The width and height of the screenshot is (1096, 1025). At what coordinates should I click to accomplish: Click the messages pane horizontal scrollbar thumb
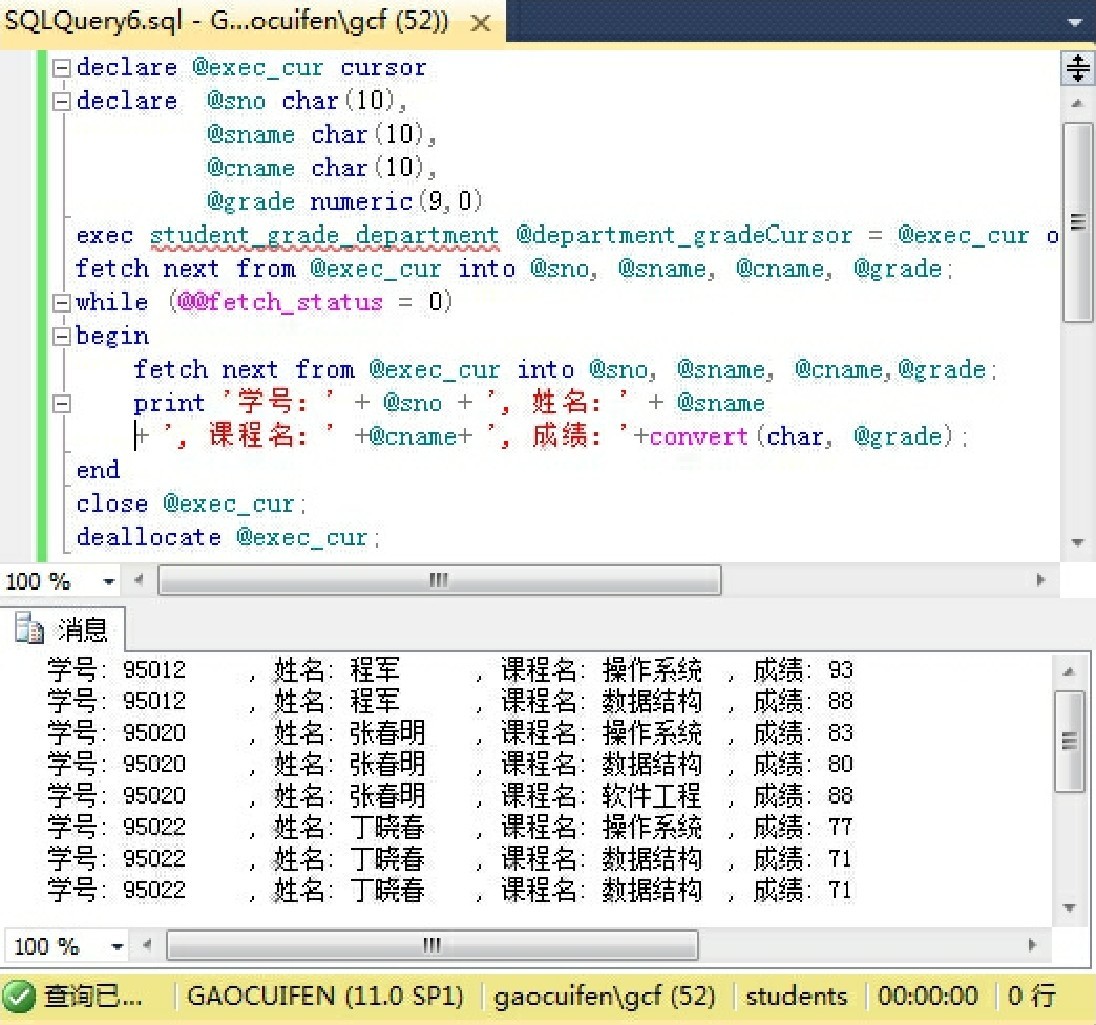[x=432, y=945]
